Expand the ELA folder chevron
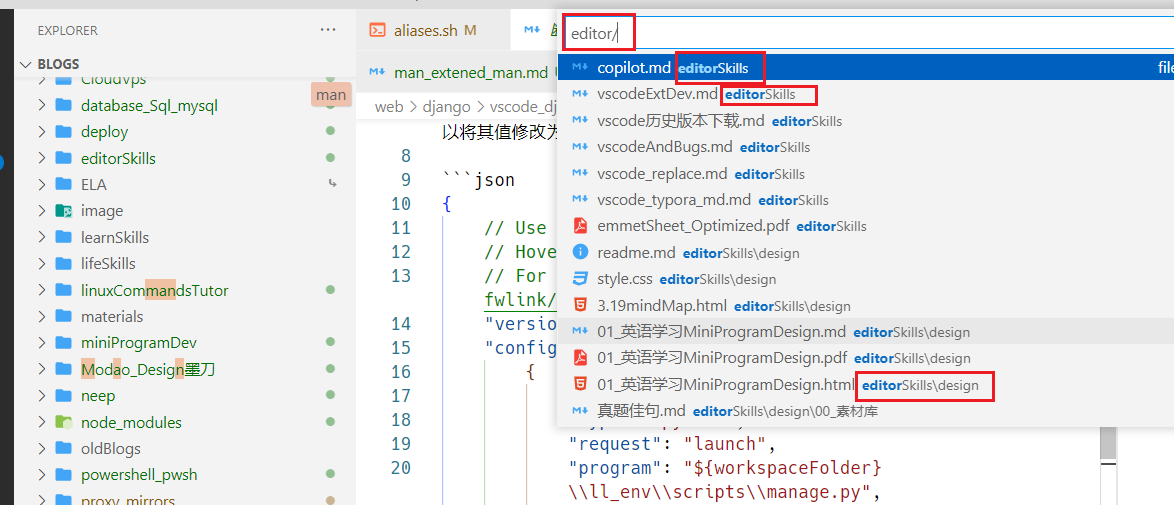Viewport: 1174px width, 505px height. pyautogui.click(x=42, y=184)
